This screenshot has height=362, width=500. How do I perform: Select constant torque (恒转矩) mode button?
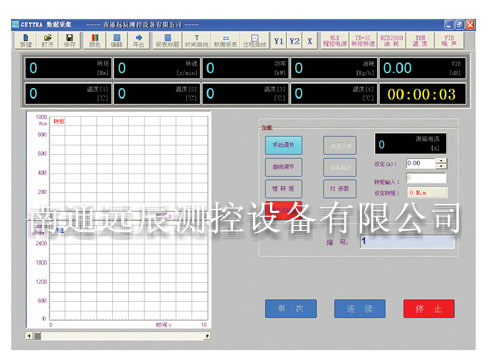coord(284,189)
